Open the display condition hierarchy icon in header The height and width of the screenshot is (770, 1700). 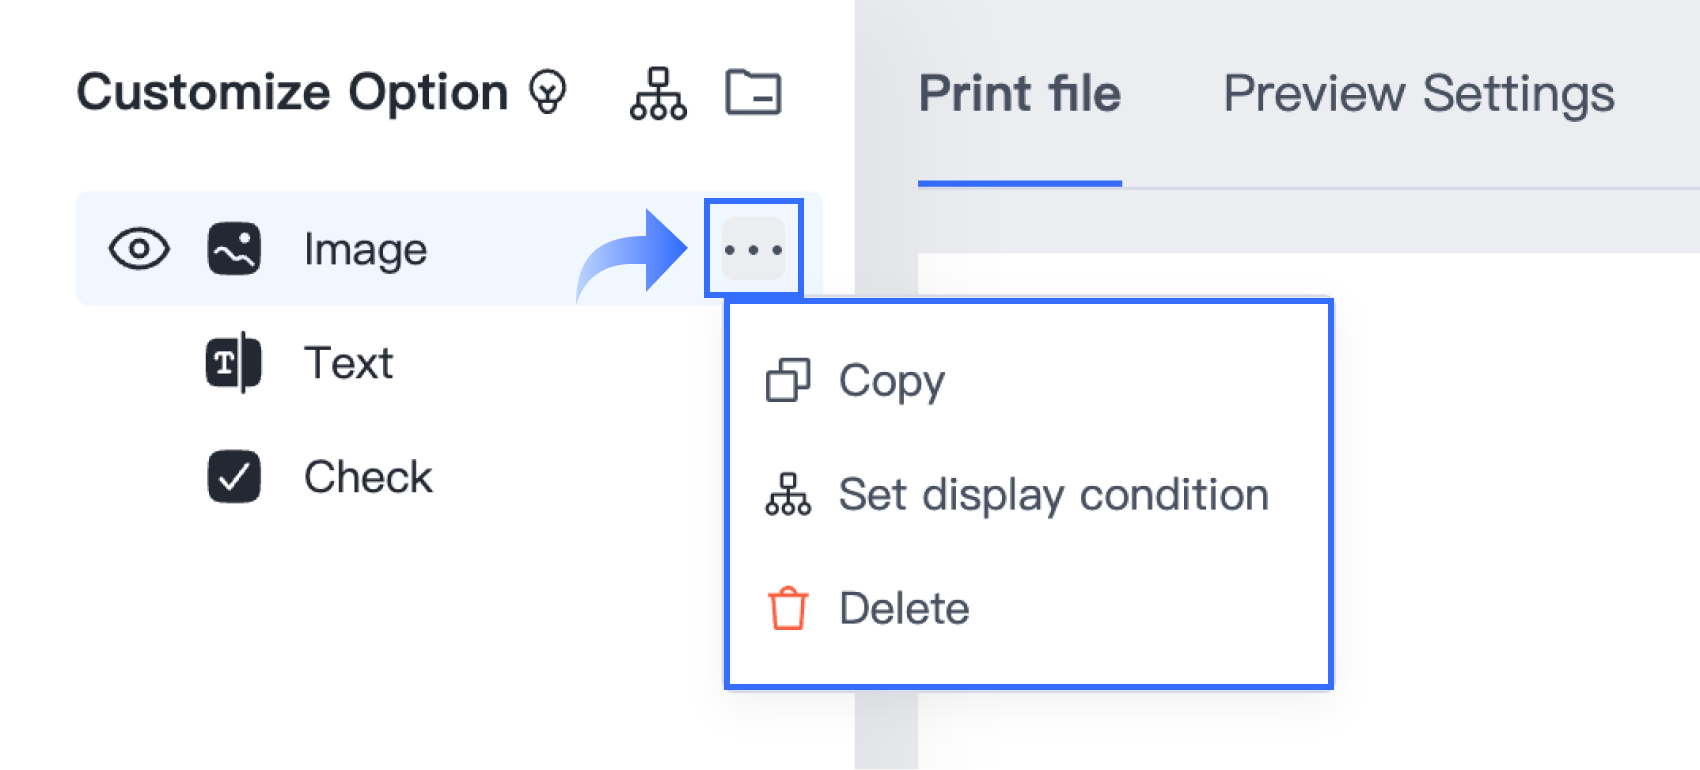[657, 93]
